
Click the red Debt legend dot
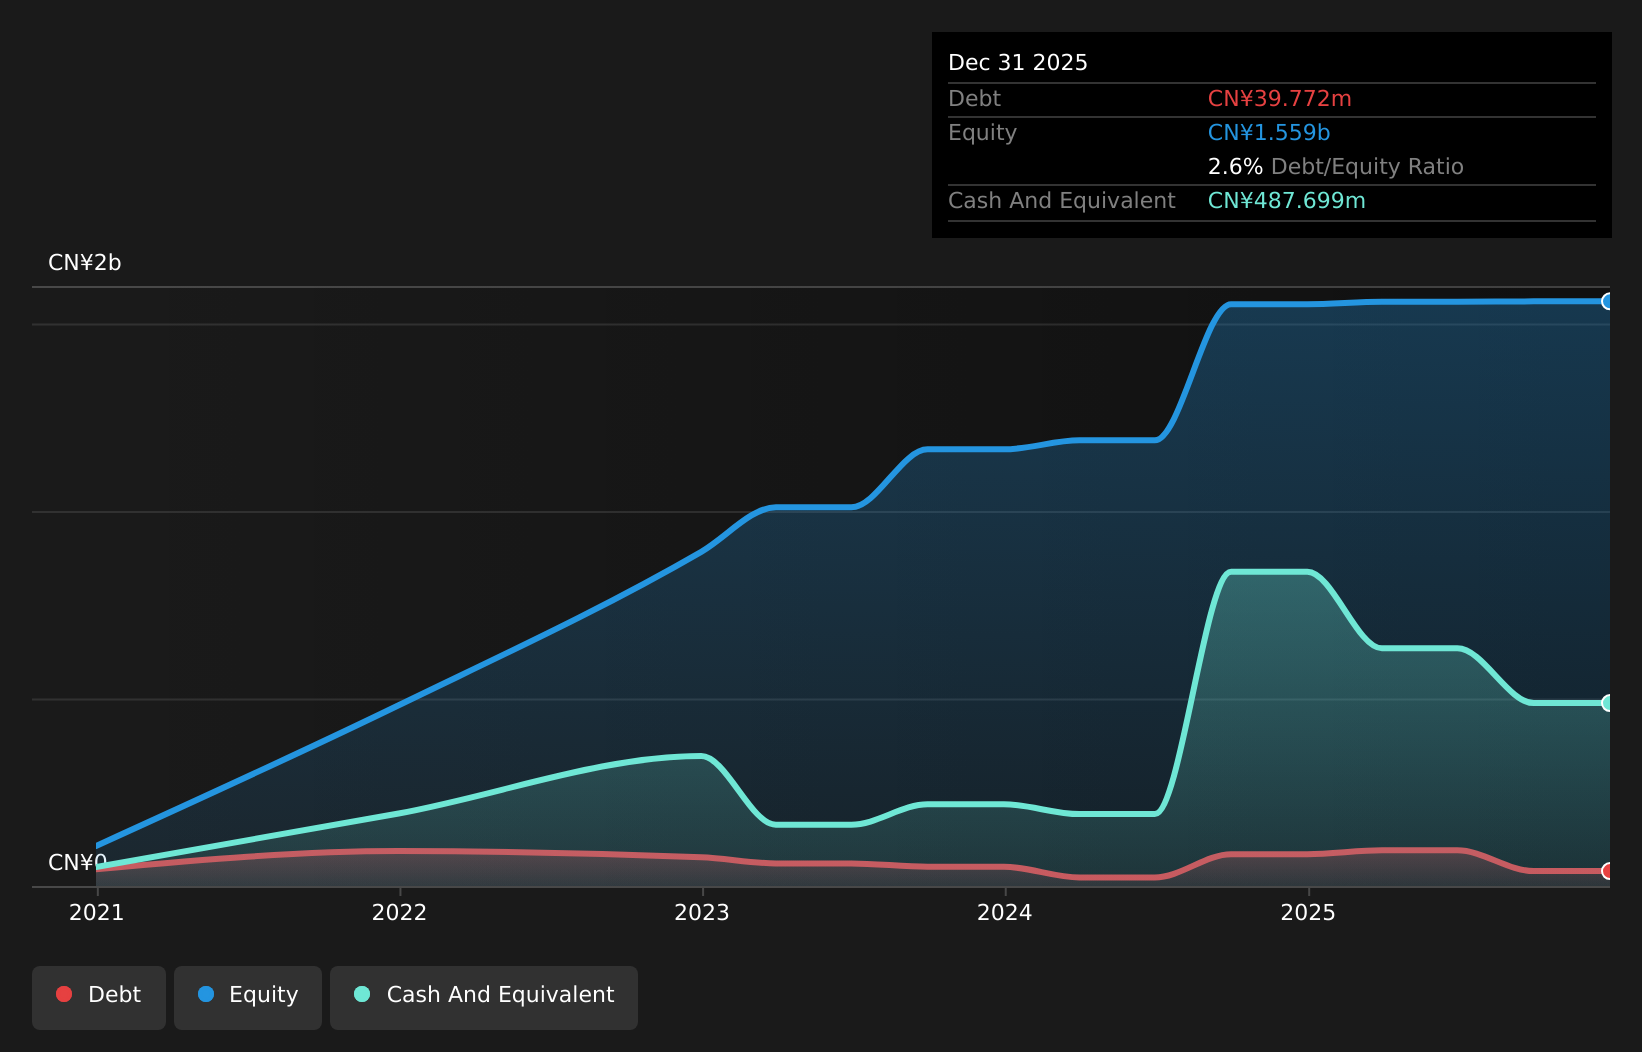click(64, 994)
